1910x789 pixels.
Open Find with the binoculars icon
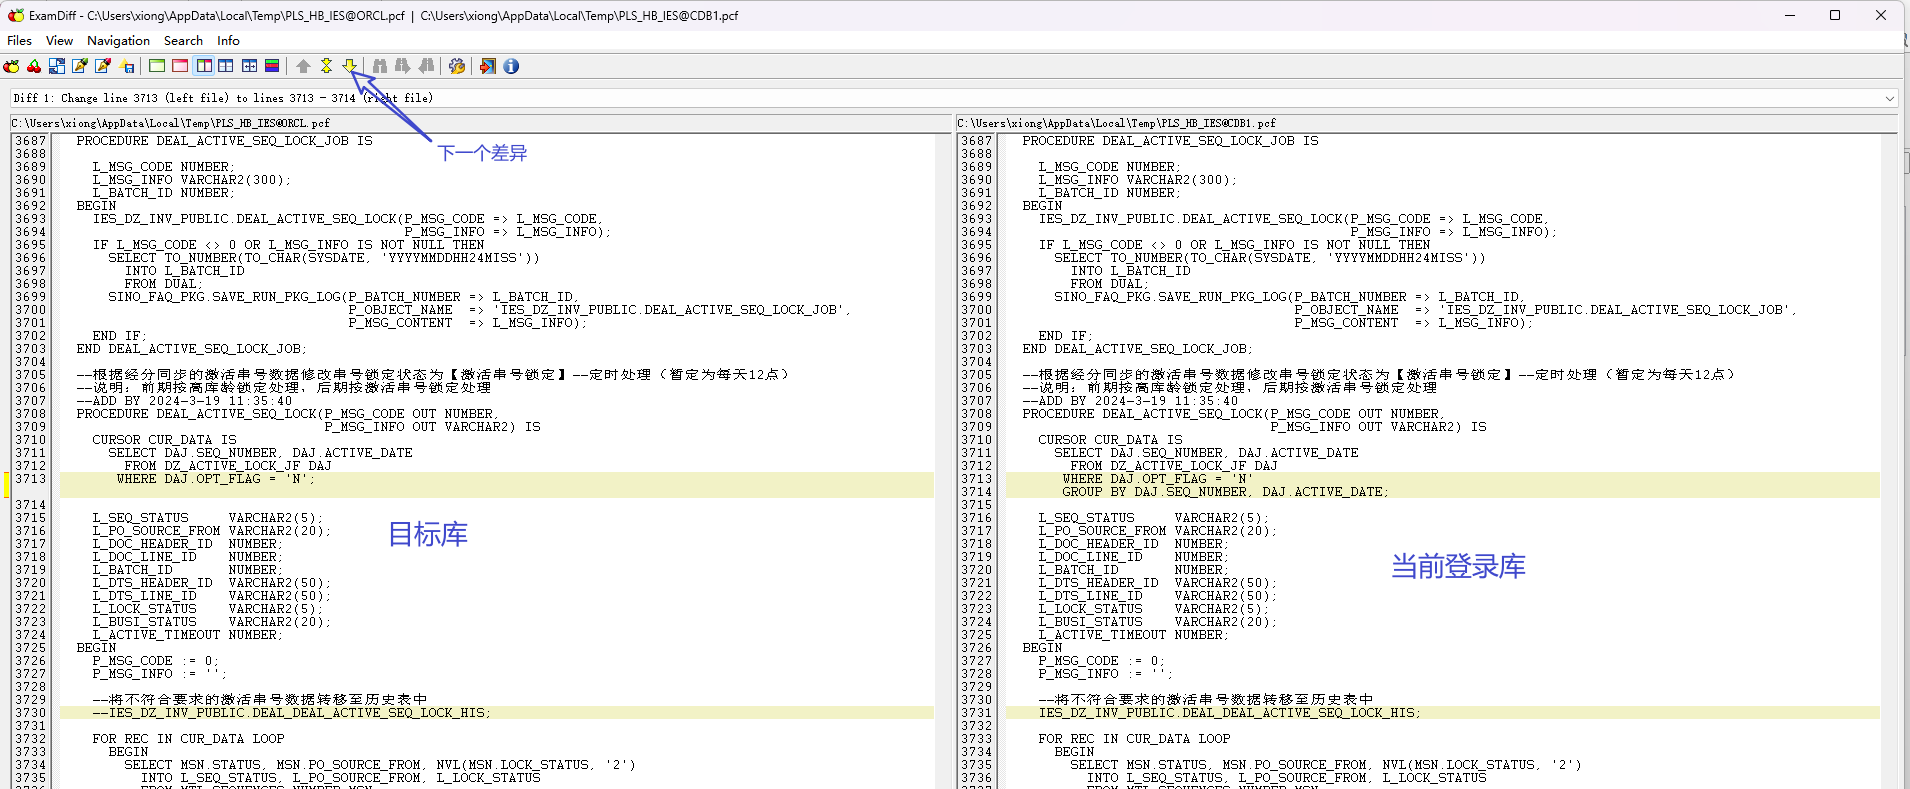click(380, 66)
